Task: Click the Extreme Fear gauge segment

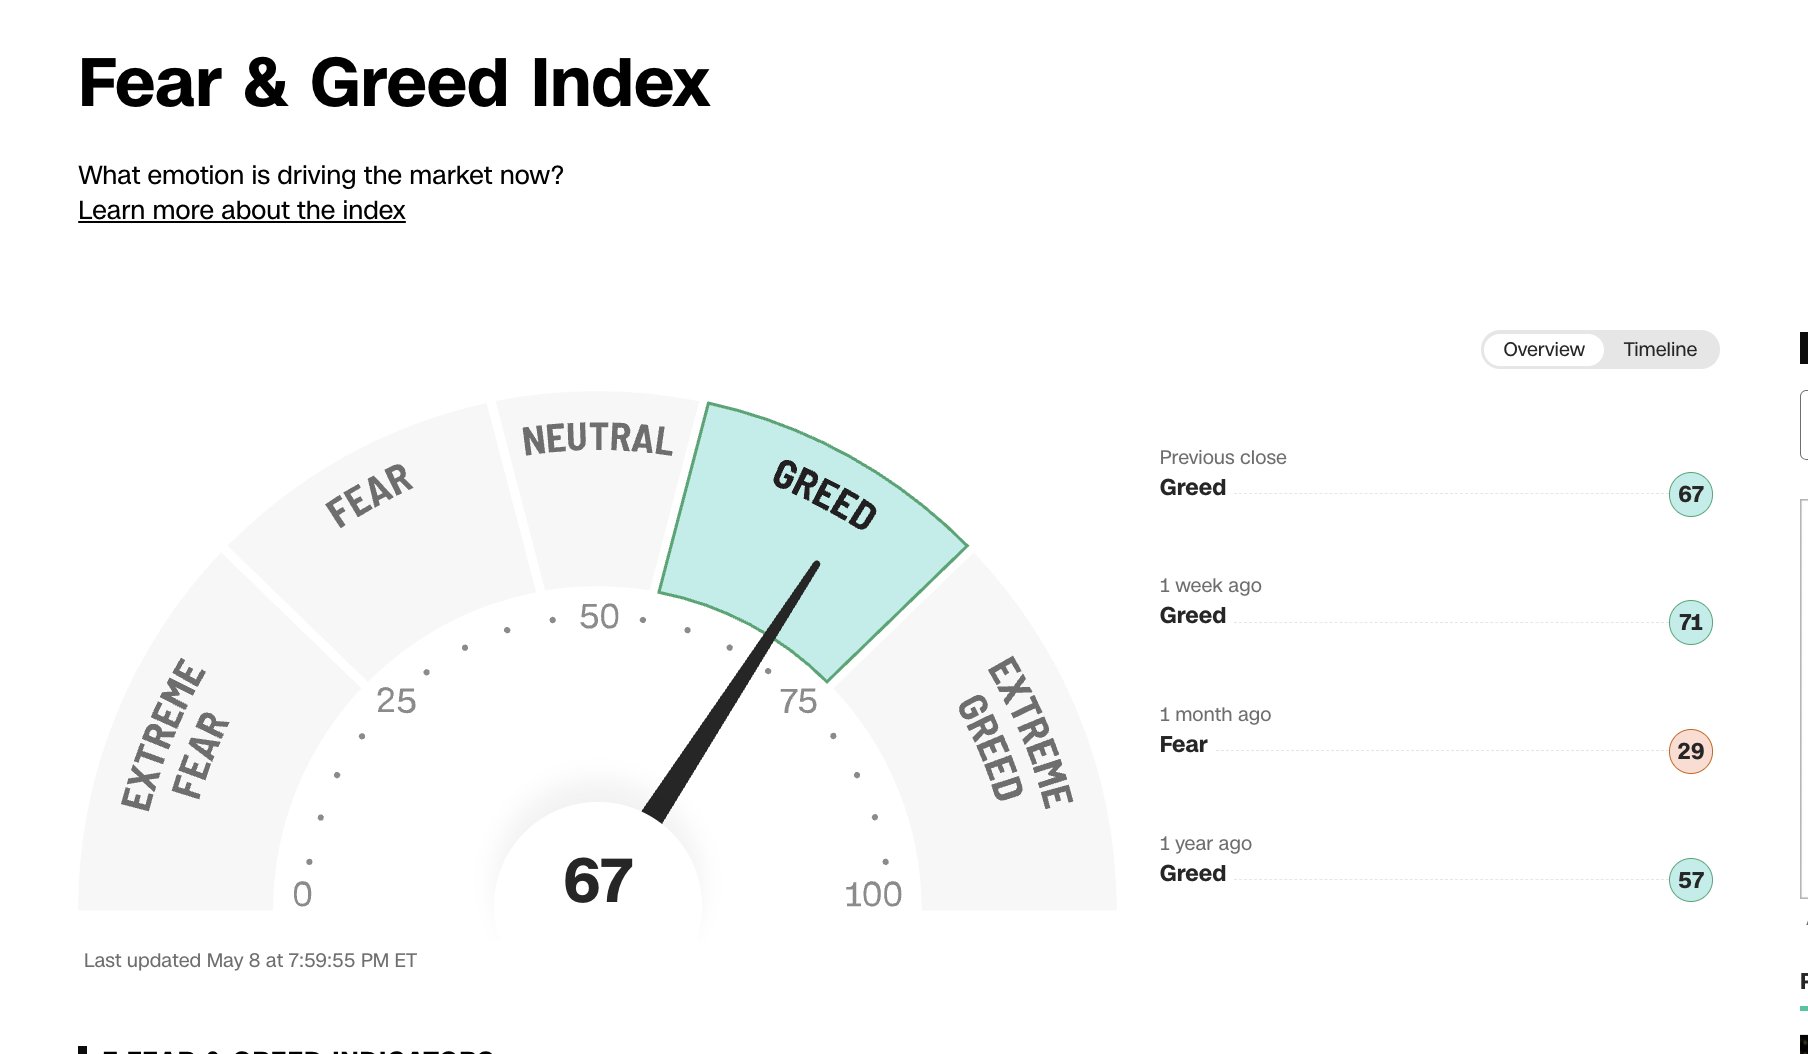Action: point(190,740)
